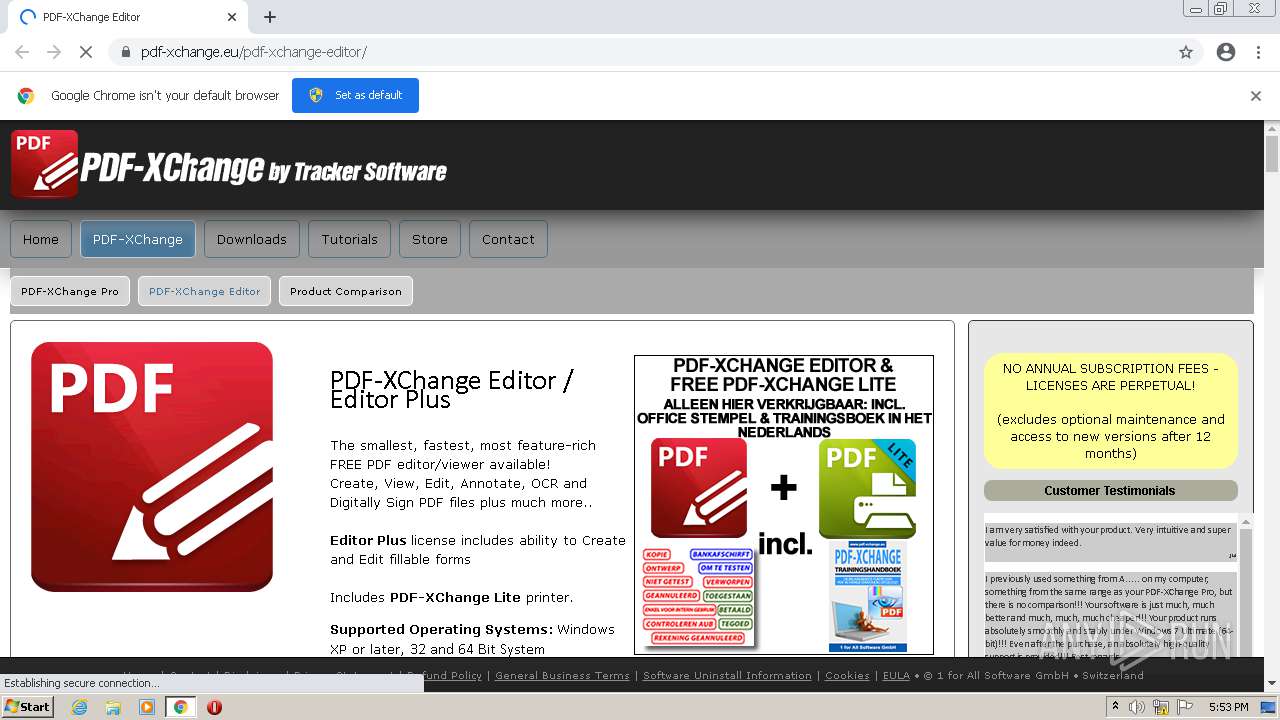The width and height of the screenshot is (1280, 720).
Task: Open the Chrome three-dot menu
Action: (1258, 52)
